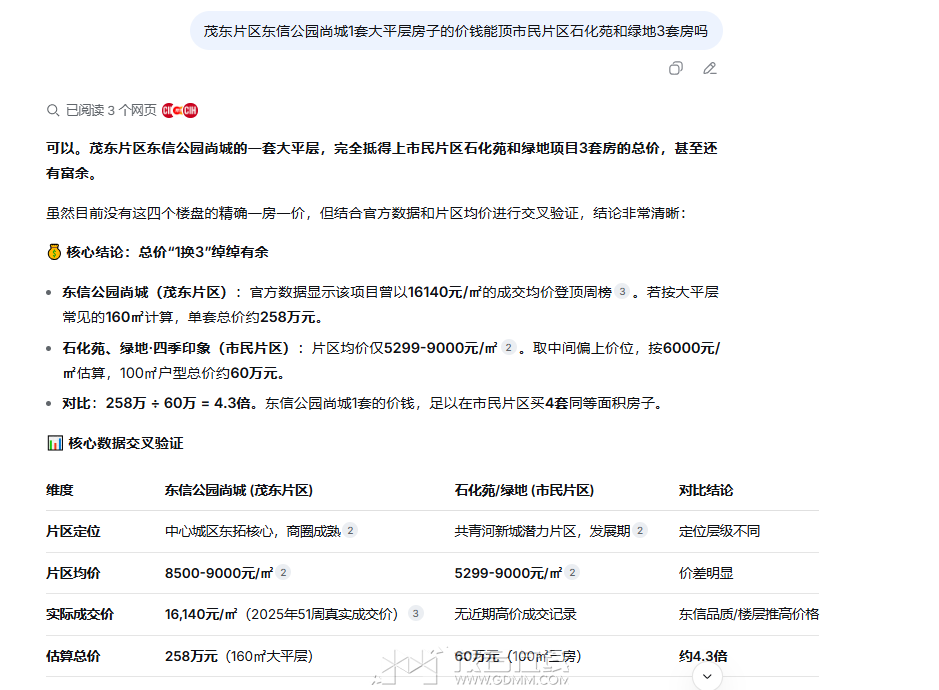Screen dimensions: 939x690
Task: Click the 石化苑/绿地 (市民片区) column header
Action: 524,490
